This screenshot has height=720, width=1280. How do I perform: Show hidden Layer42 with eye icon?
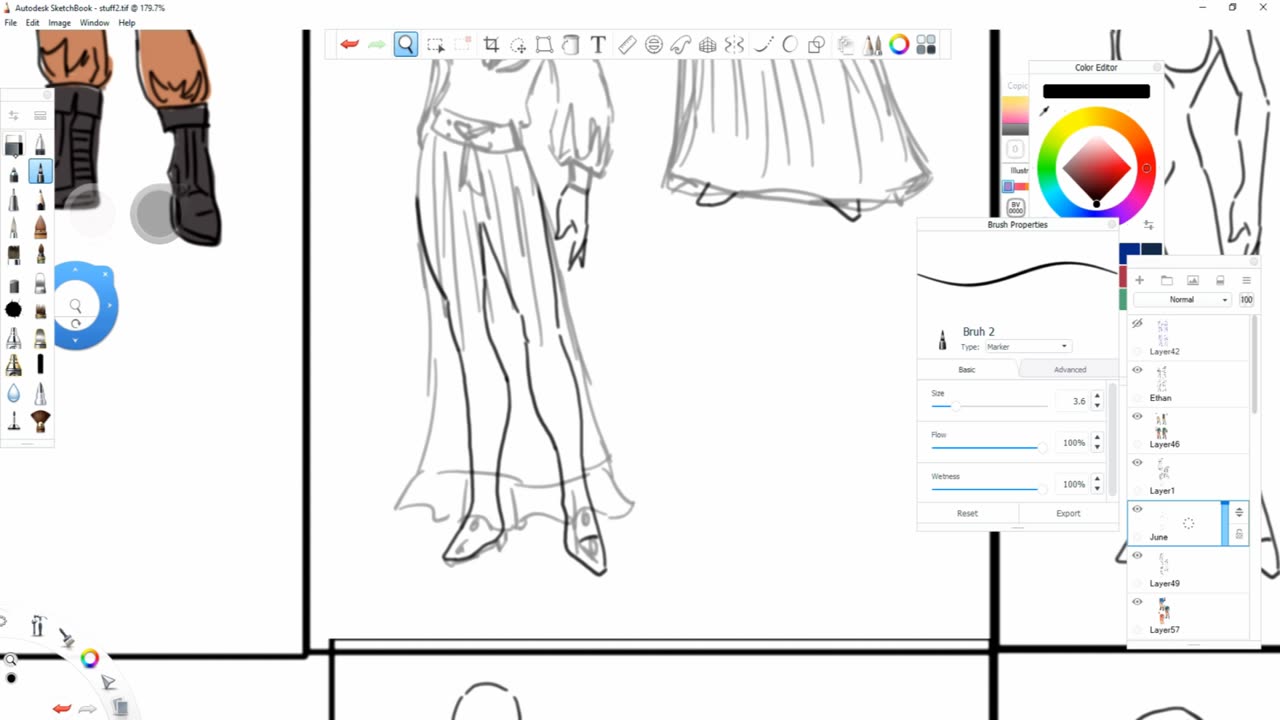click(1137, 324)
